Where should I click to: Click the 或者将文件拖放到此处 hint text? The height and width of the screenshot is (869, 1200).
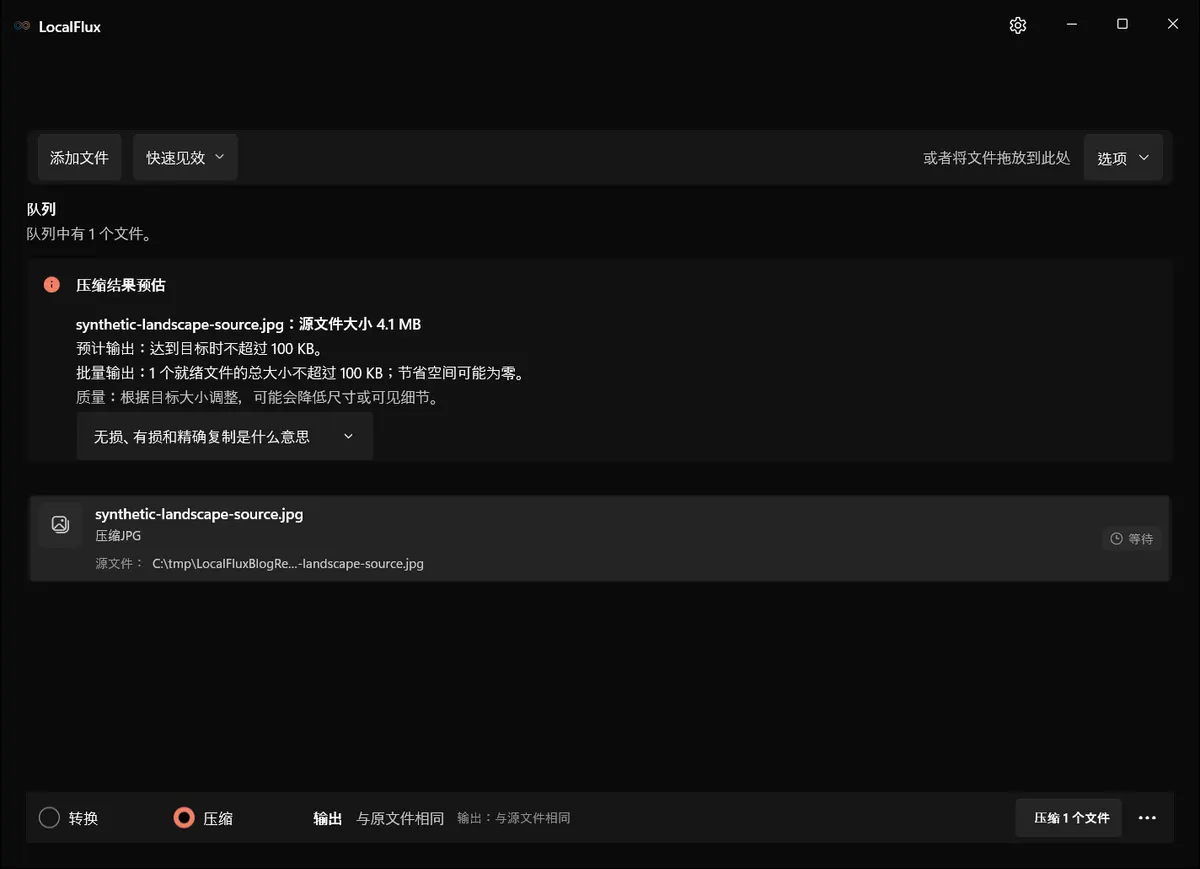997,158
